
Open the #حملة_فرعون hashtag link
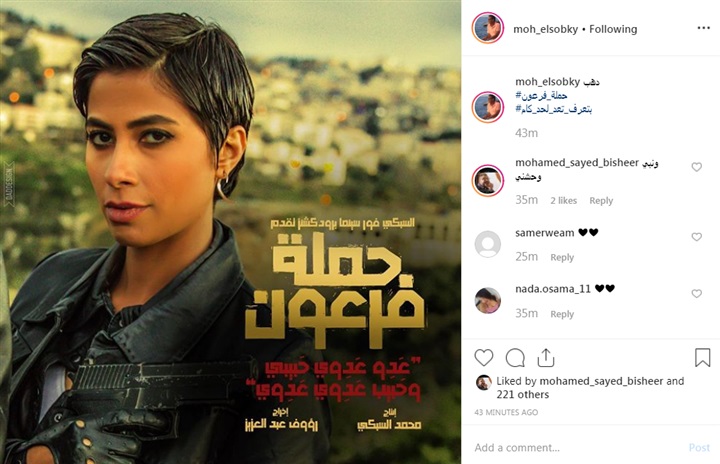pos(541,96)
